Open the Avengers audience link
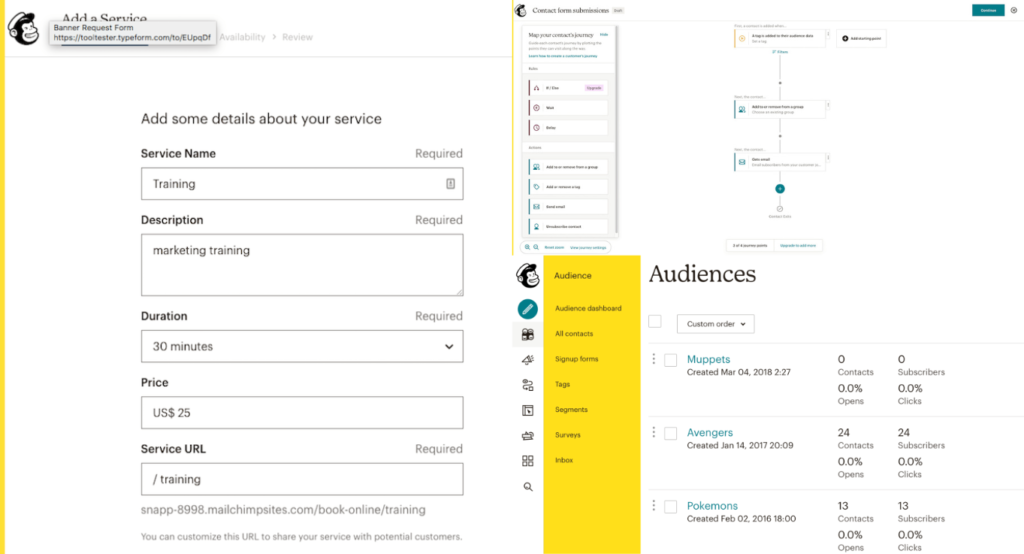Viewport: 1024px width, 554px height. click(710, 432)
